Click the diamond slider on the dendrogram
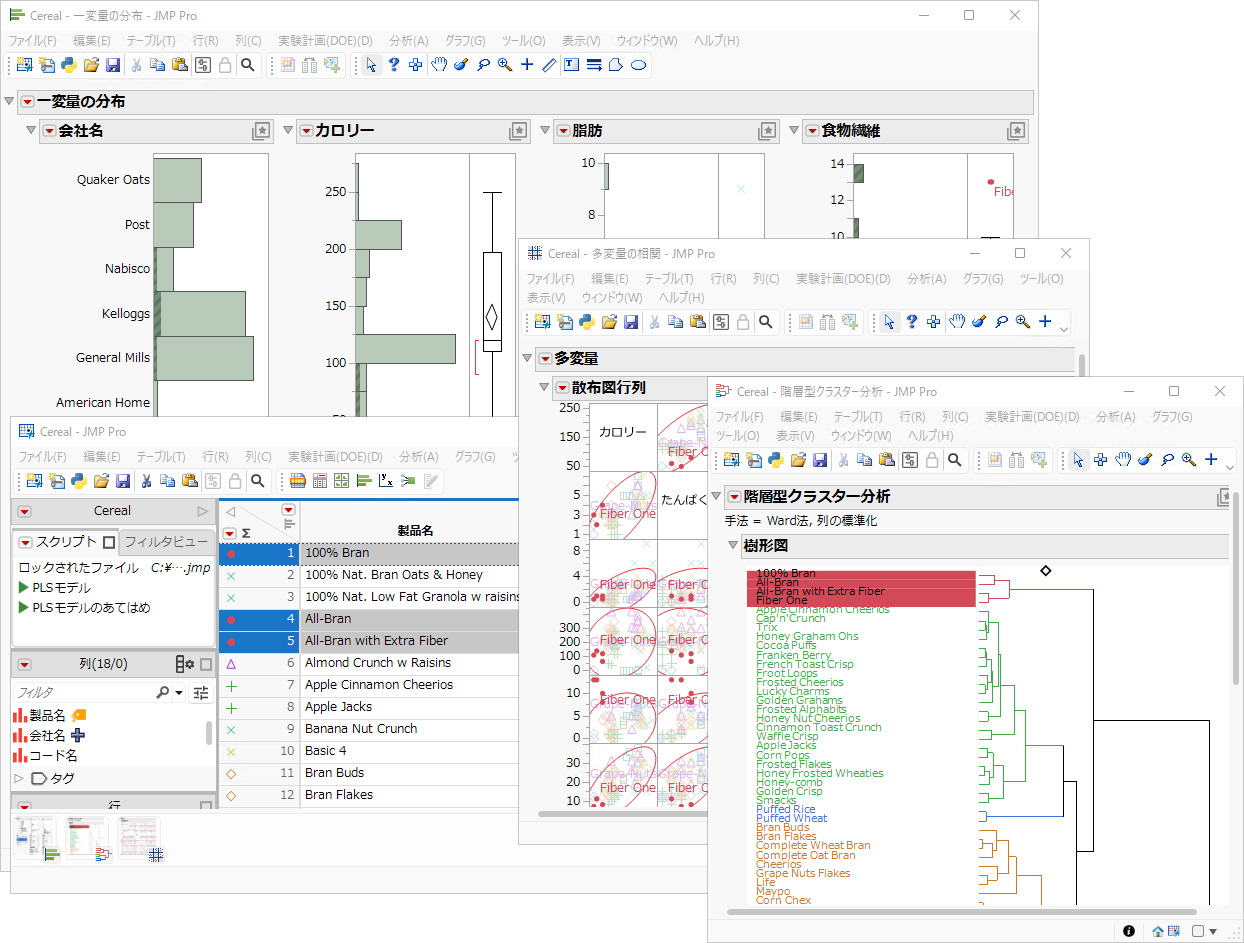1244x943 pixels. pyautogui.click(x=1045, y=570)
